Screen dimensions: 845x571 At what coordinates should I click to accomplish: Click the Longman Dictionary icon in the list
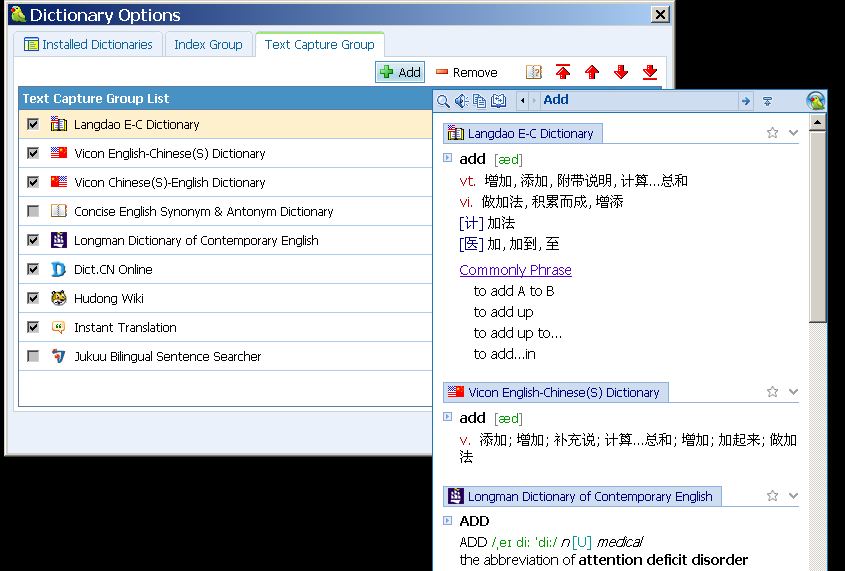[59, 240]
